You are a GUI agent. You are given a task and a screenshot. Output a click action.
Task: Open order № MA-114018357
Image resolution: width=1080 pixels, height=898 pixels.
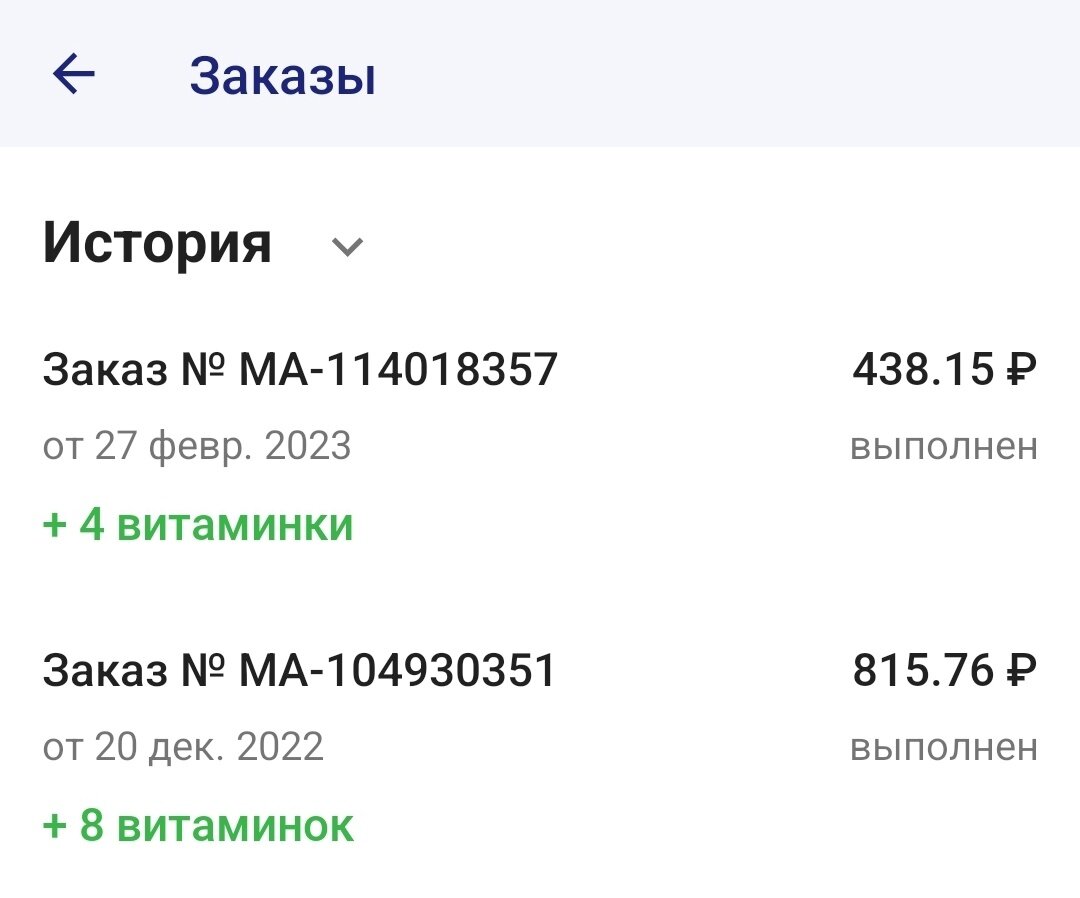[x=300, y=368]
